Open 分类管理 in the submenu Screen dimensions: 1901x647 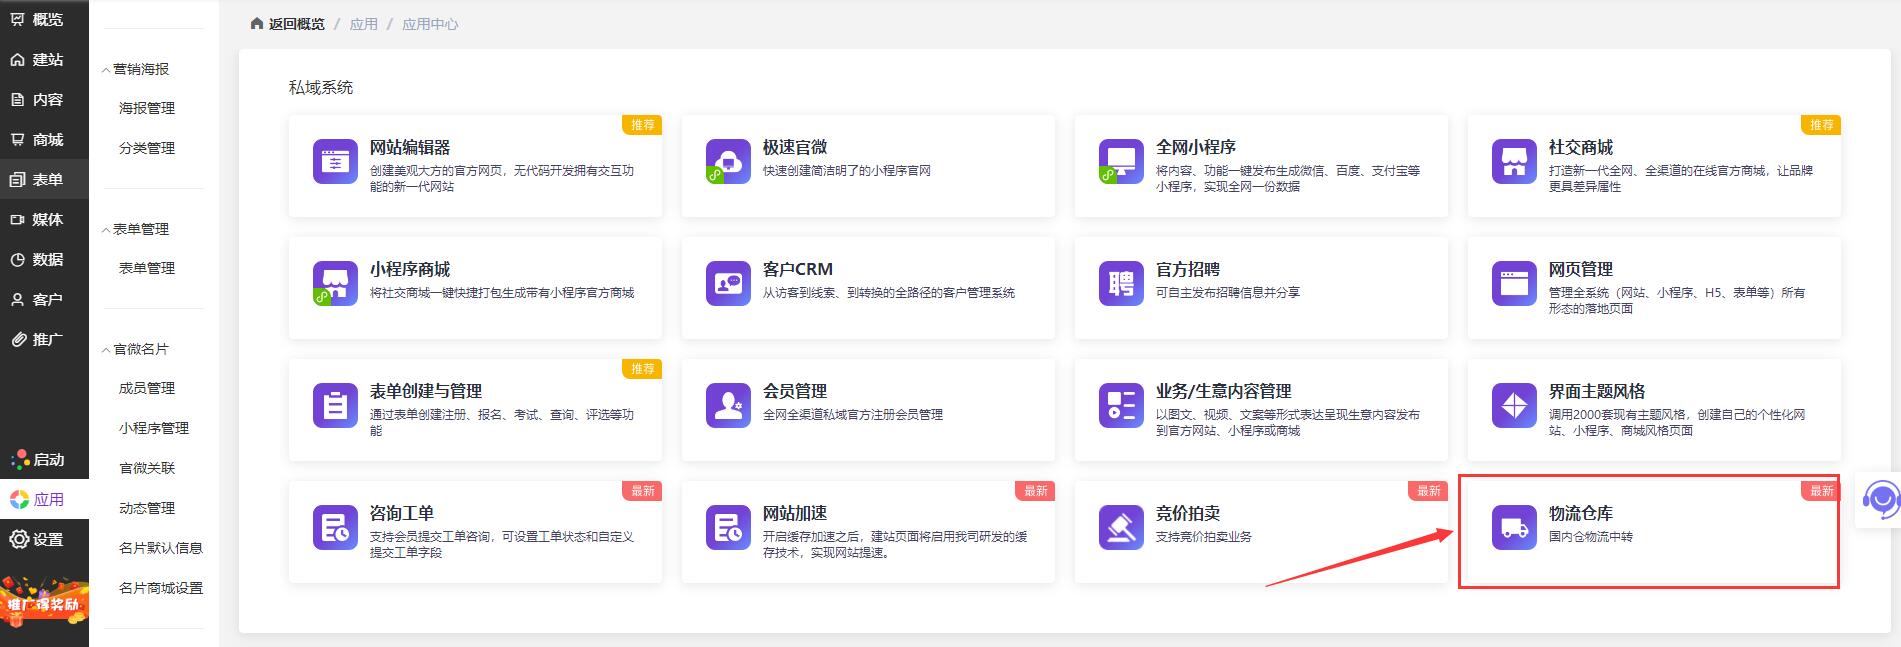click(x=147, y=148)
